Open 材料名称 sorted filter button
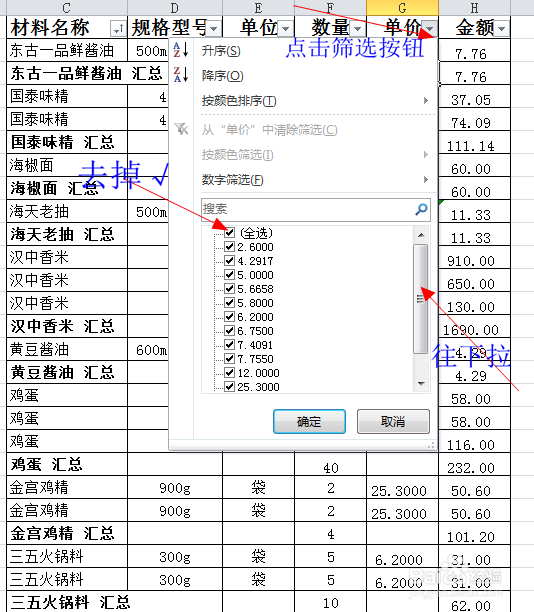 pos(118,28)
